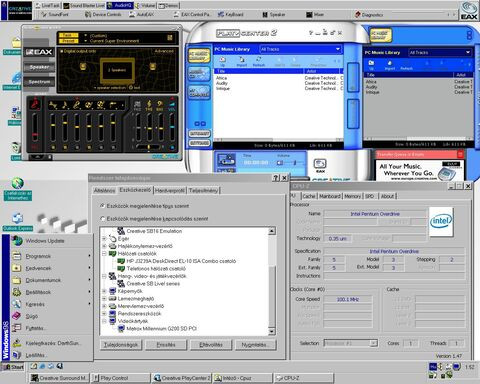Adjust the BAS bass slider in mixer
The height and width of the screenshot is (384, 480).
point(160,128)
